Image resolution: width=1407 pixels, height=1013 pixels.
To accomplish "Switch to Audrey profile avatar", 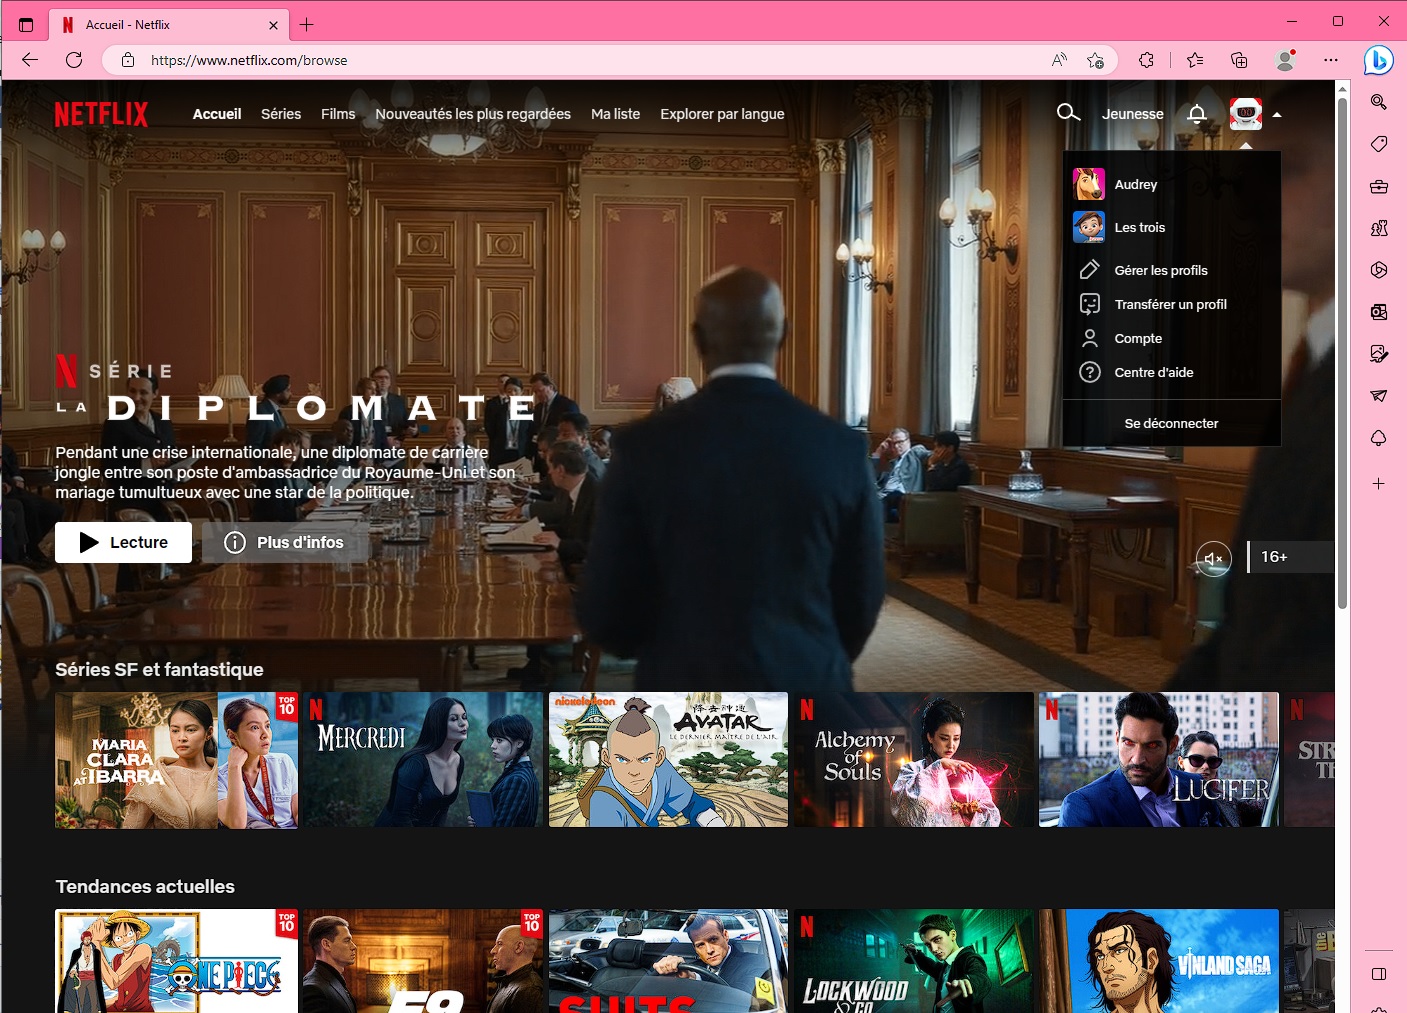I will coord(1089,184).
